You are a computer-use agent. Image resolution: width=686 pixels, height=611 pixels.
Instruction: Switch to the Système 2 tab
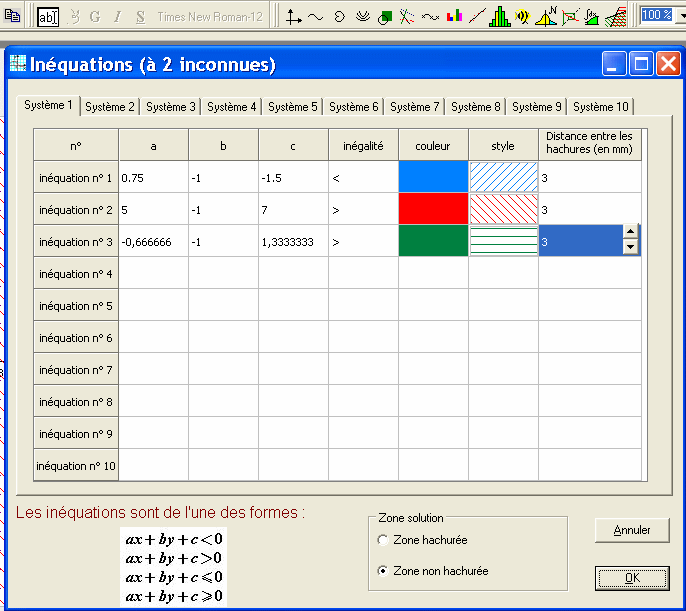110,106
